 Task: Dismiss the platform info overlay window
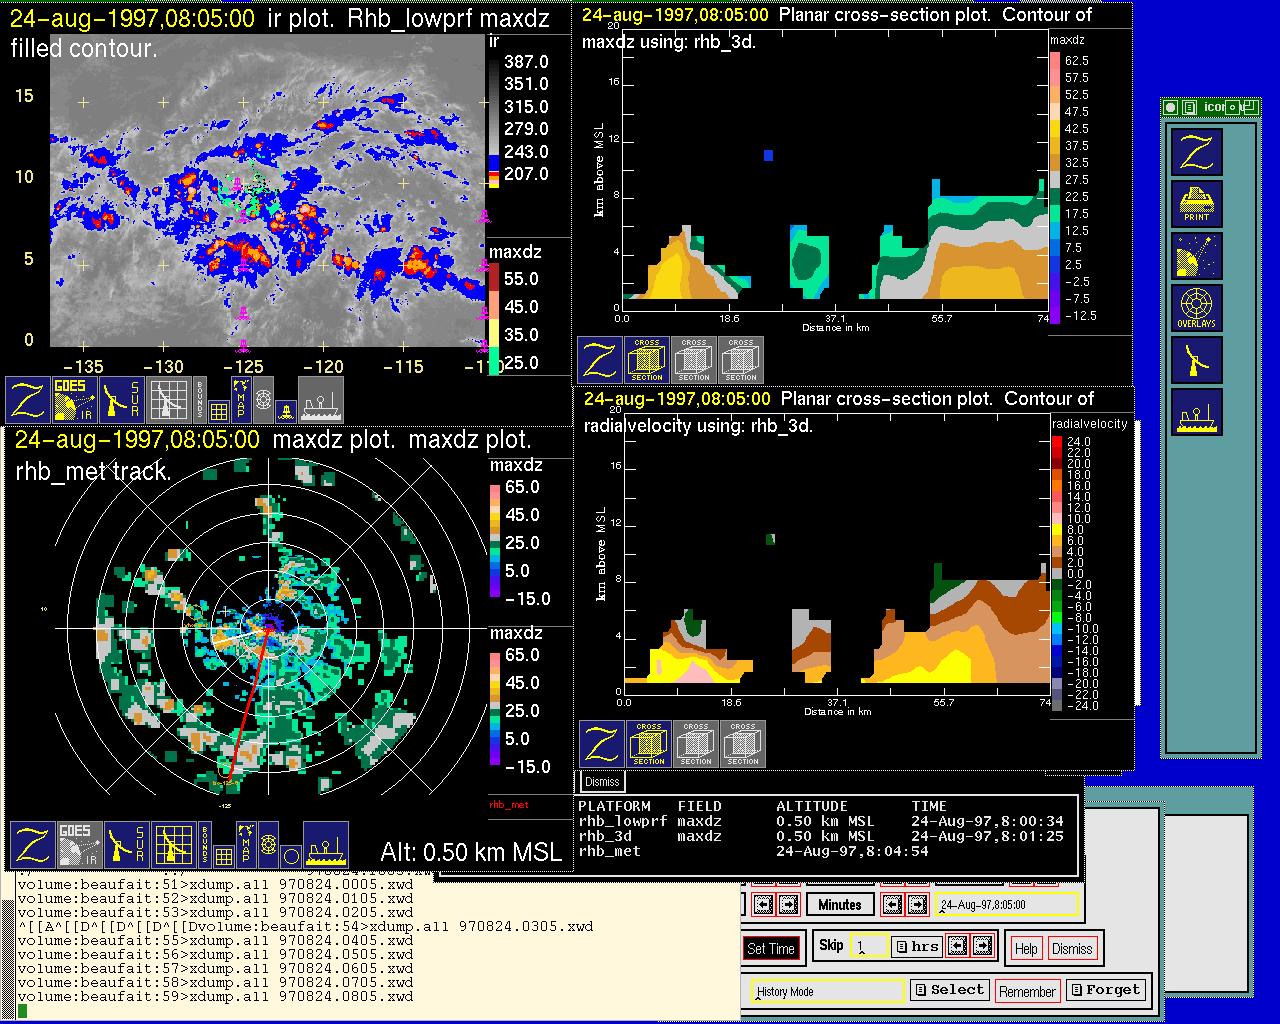pos(602,782)
